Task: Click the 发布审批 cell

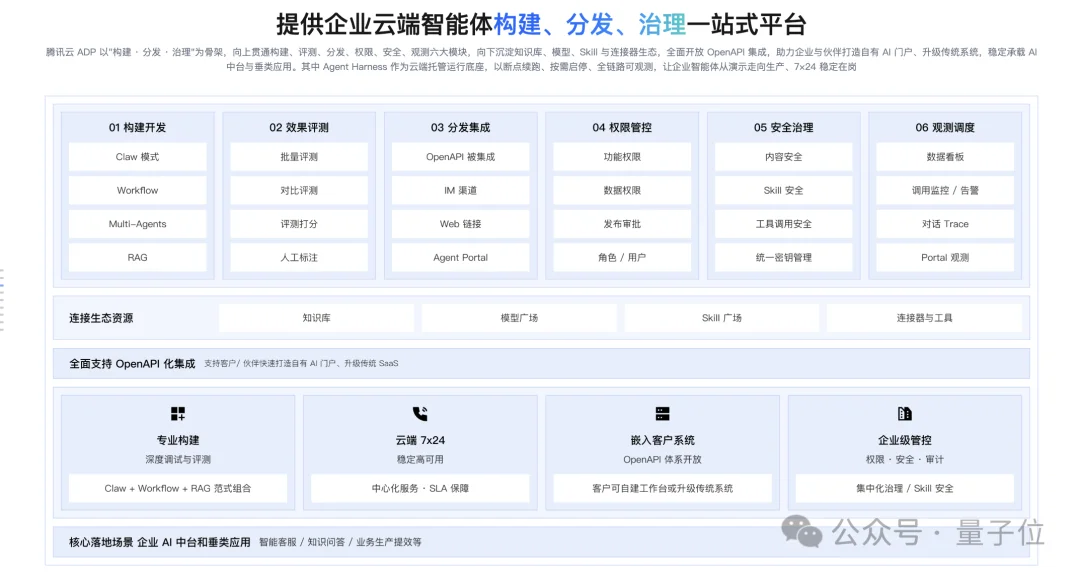Action: [622, 224]
